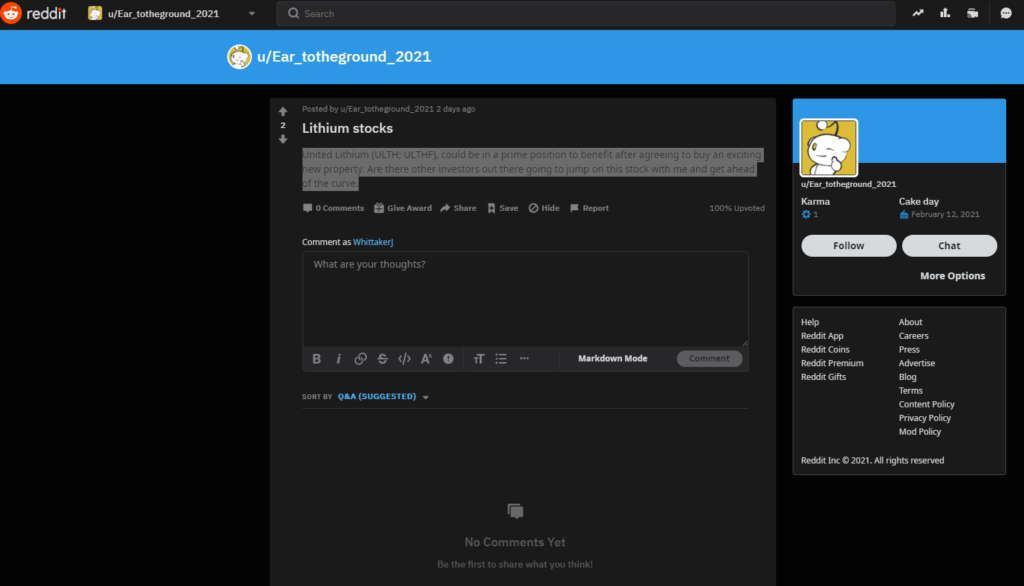The height and width of the screenshot is (586, 1024).
Task: Toggle bold formatting in comment editor
Action: click(x=317, y=359)
